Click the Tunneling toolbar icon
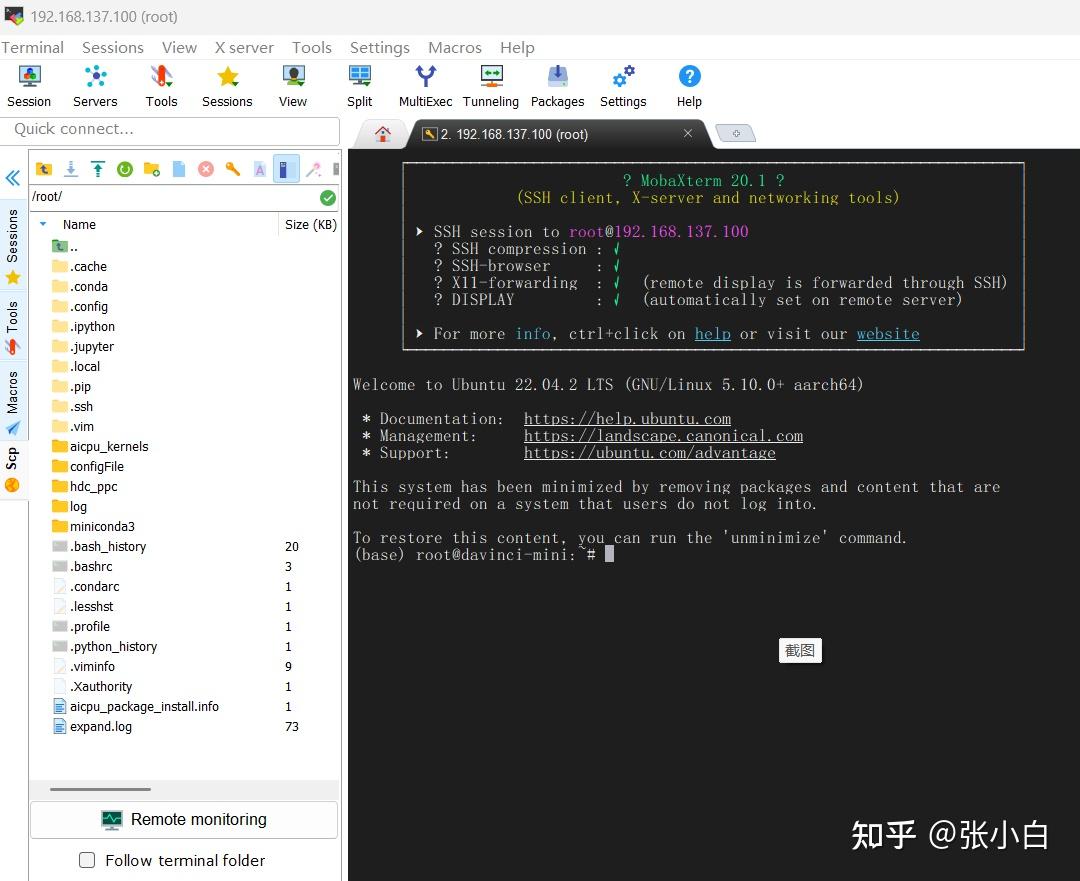The image size is (1080, 881). tap(490, 86)
